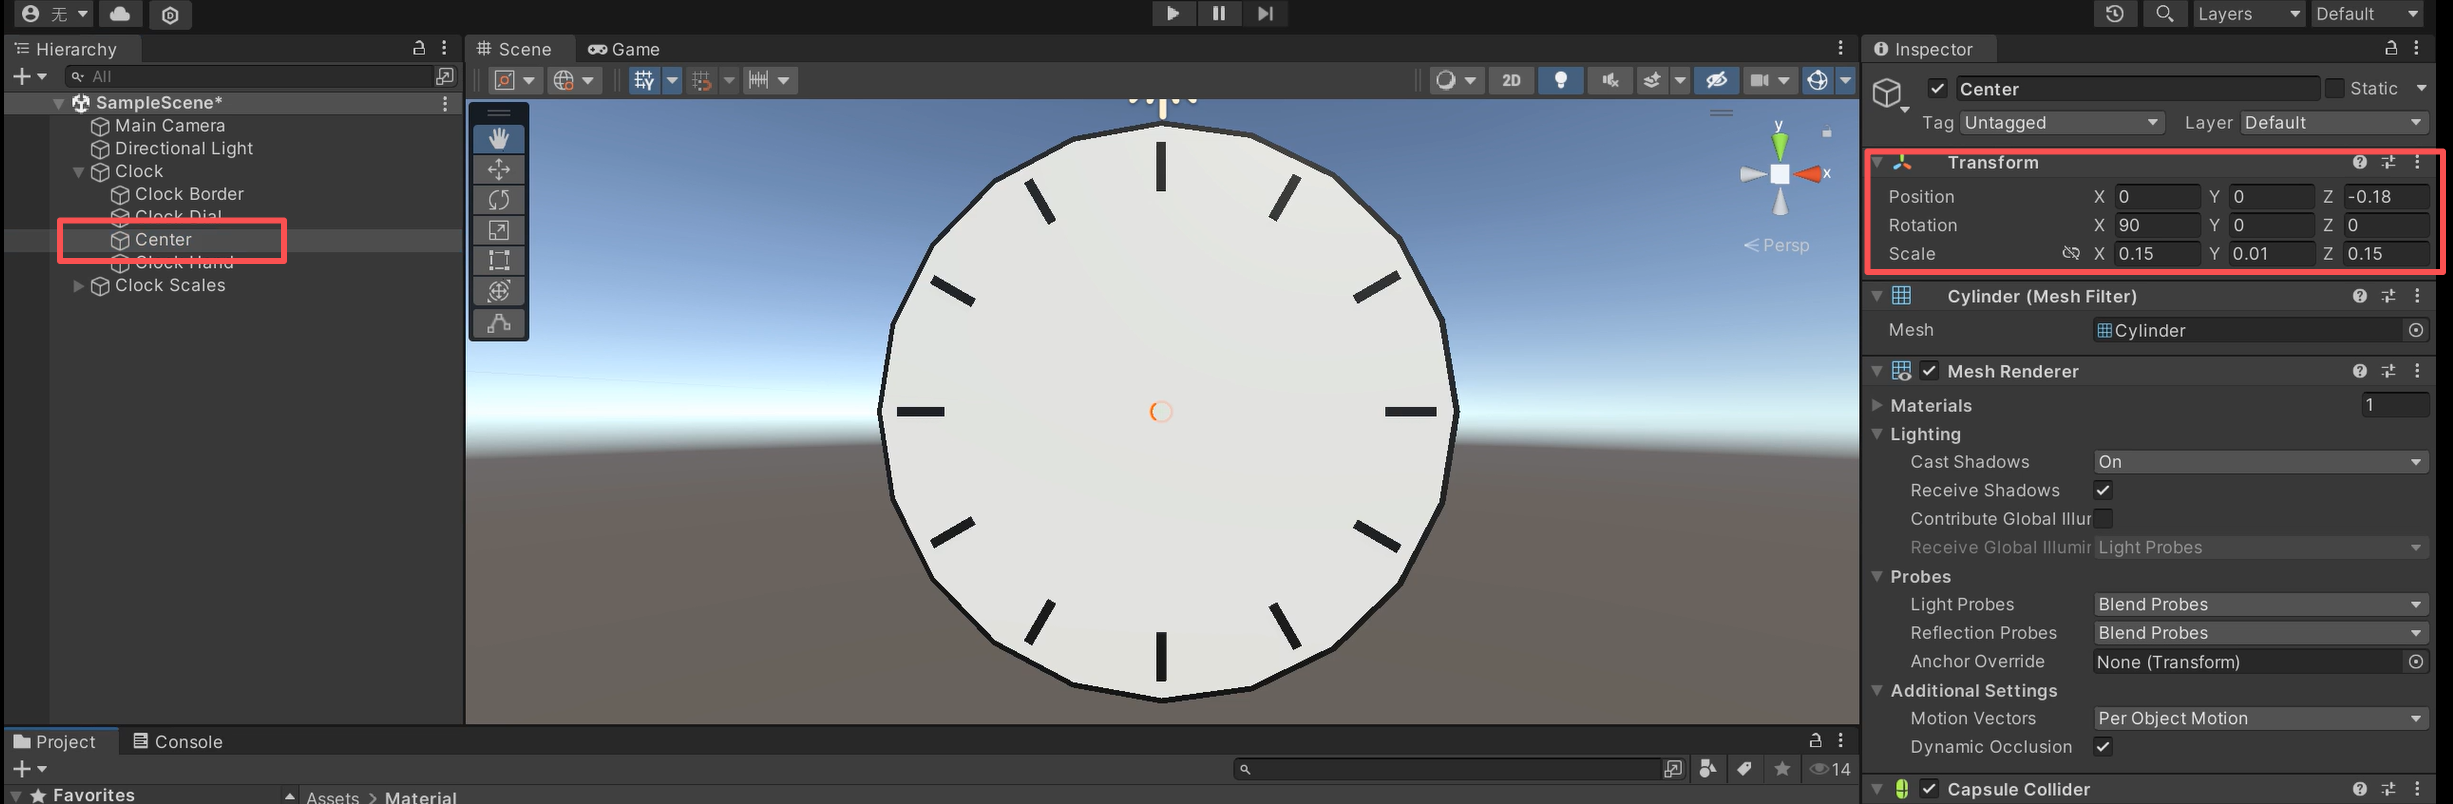
Task: Toggle scene audio mute icon
Action: point(1610,80)
